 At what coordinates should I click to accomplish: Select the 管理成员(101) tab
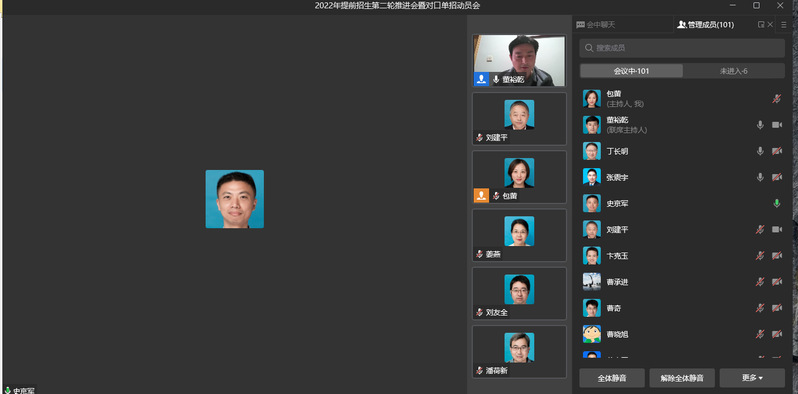pyautogui.click(x=705, y=24)
